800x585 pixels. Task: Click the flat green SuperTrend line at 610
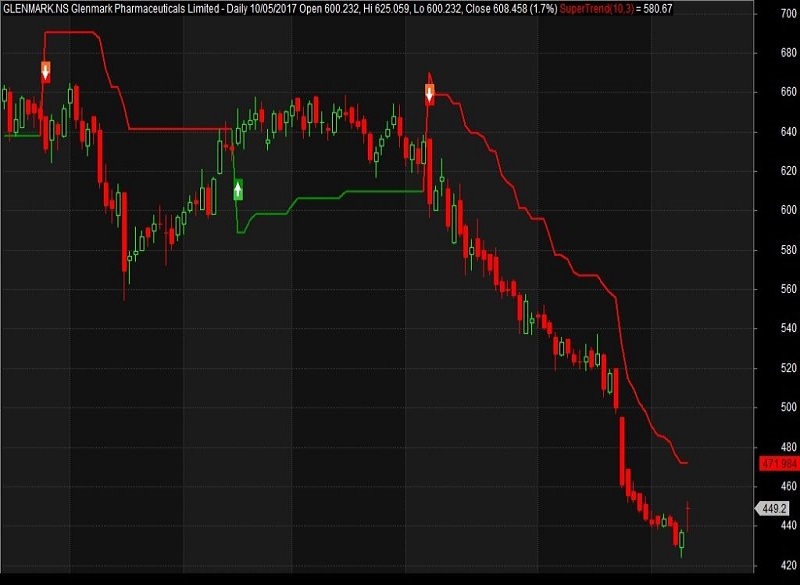coord(385,191)
